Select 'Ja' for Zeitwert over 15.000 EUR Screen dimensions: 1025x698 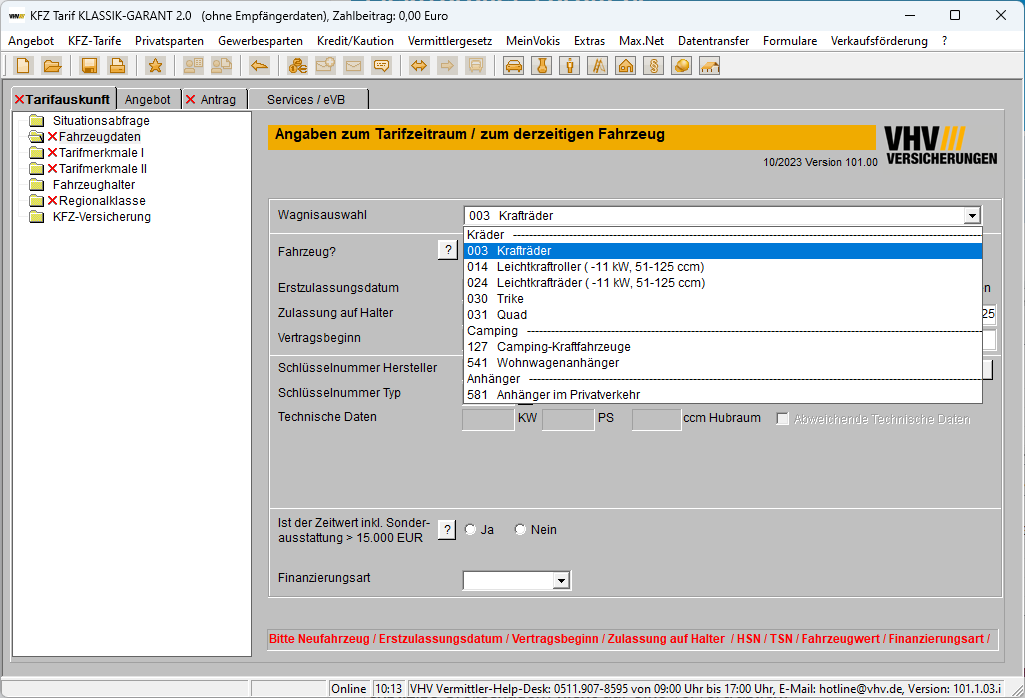coord(471,530)
